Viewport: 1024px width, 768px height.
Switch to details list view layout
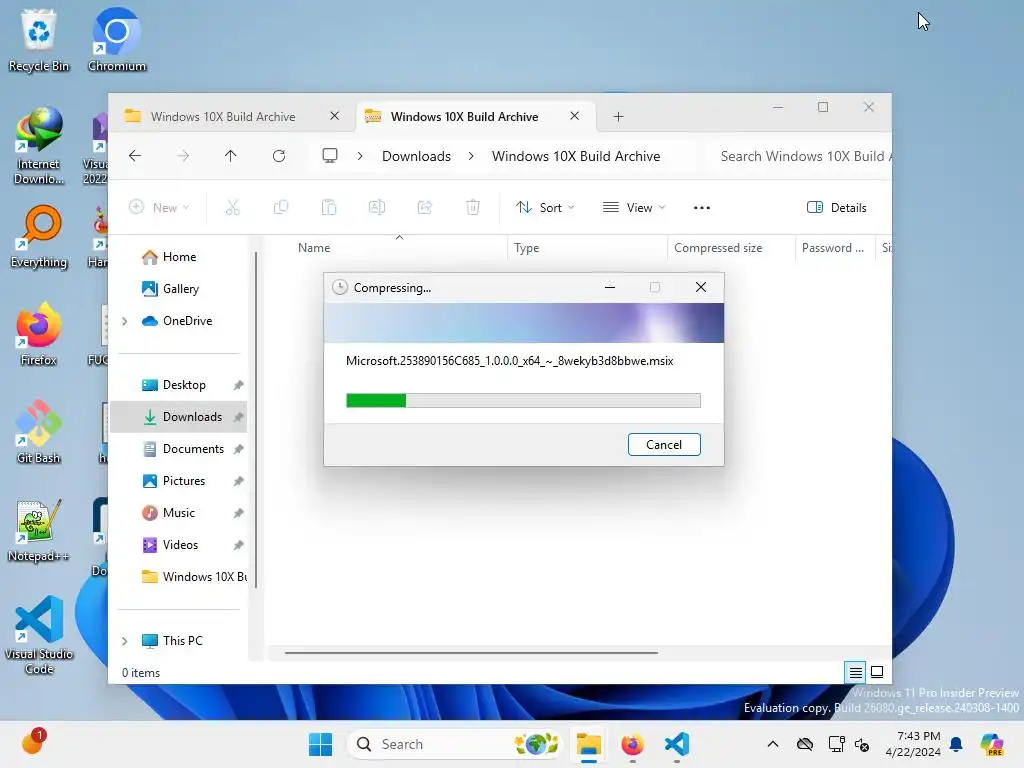(856, 672)
